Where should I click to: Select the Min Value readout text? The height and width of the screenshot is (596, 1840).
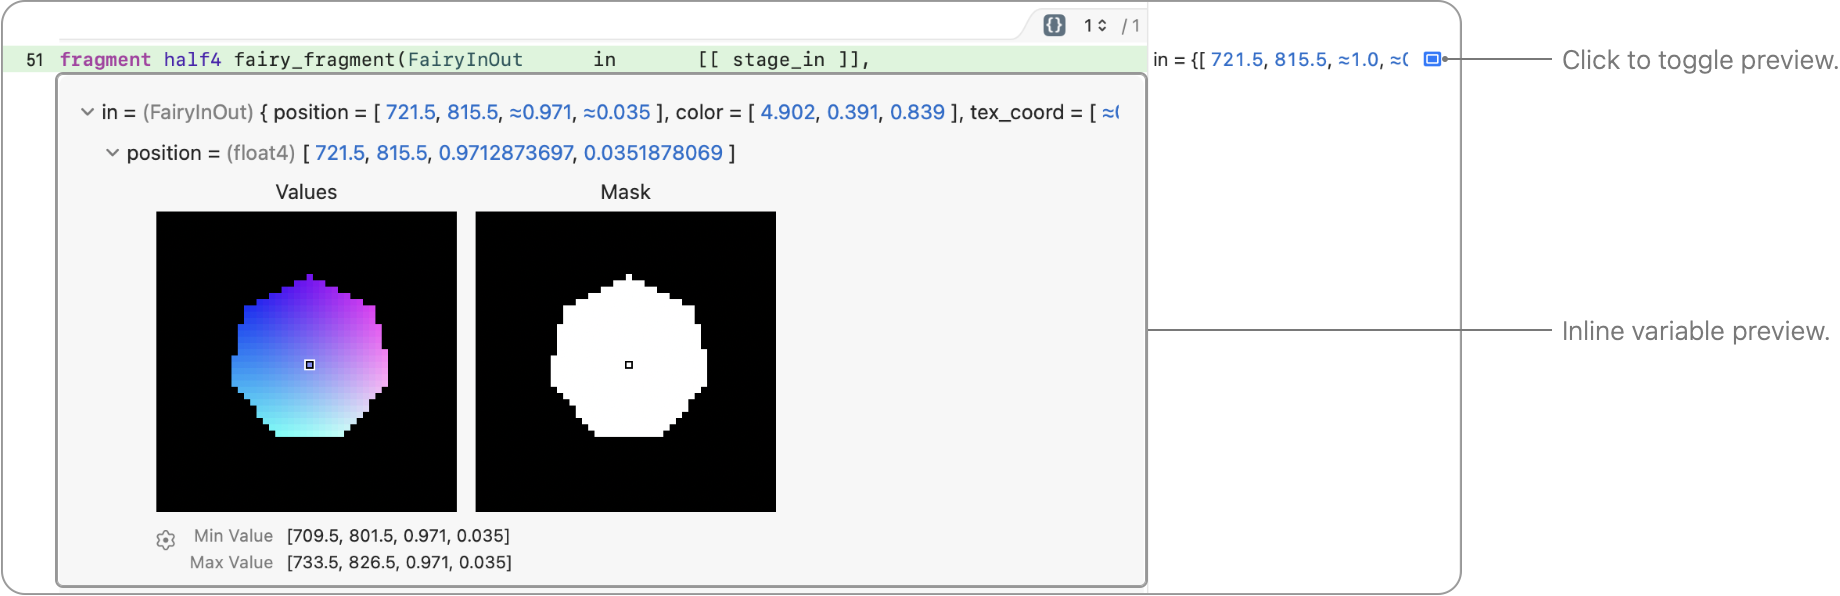pos(398,536)
